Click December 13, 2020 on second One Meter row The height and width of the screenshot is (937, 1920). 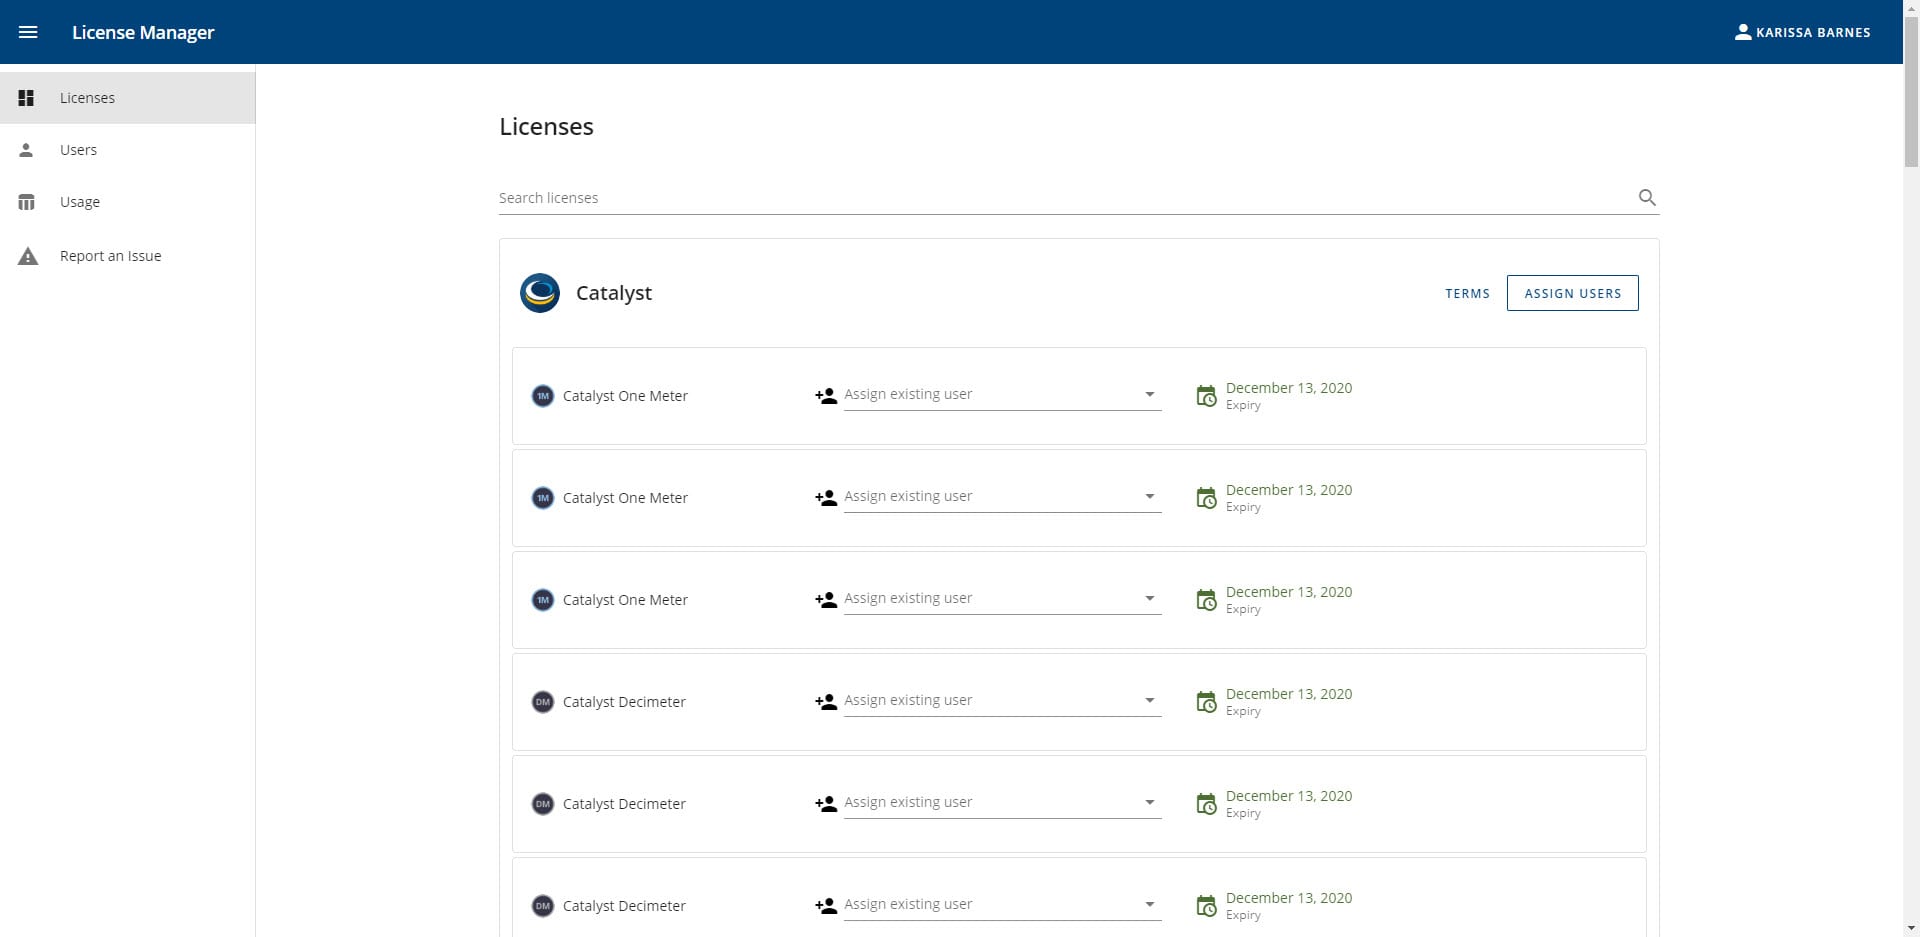tap(1289, 490)
